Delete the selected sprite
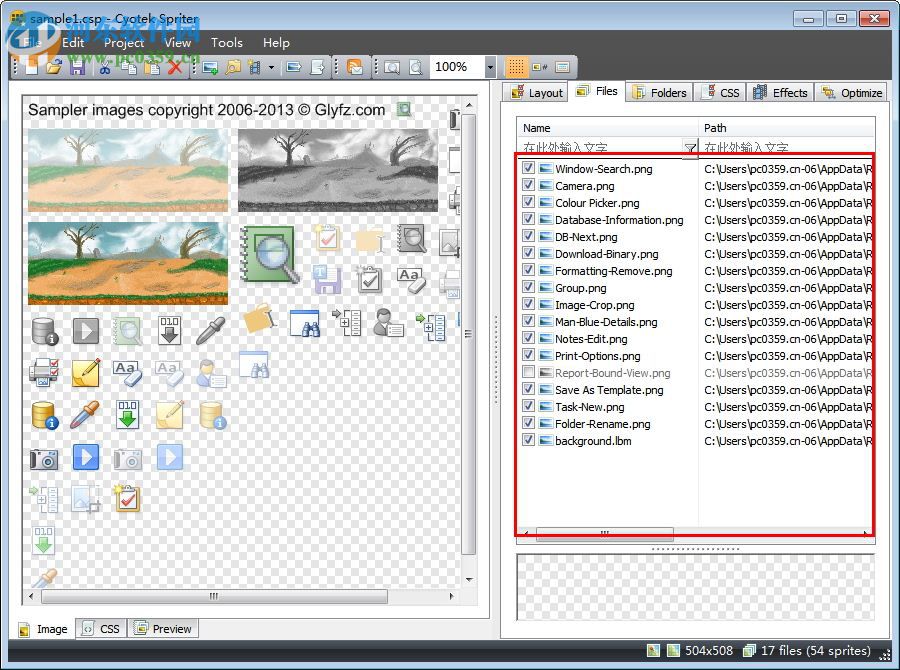Viewport: 900px width, 670px height. [x=178, y=67]
